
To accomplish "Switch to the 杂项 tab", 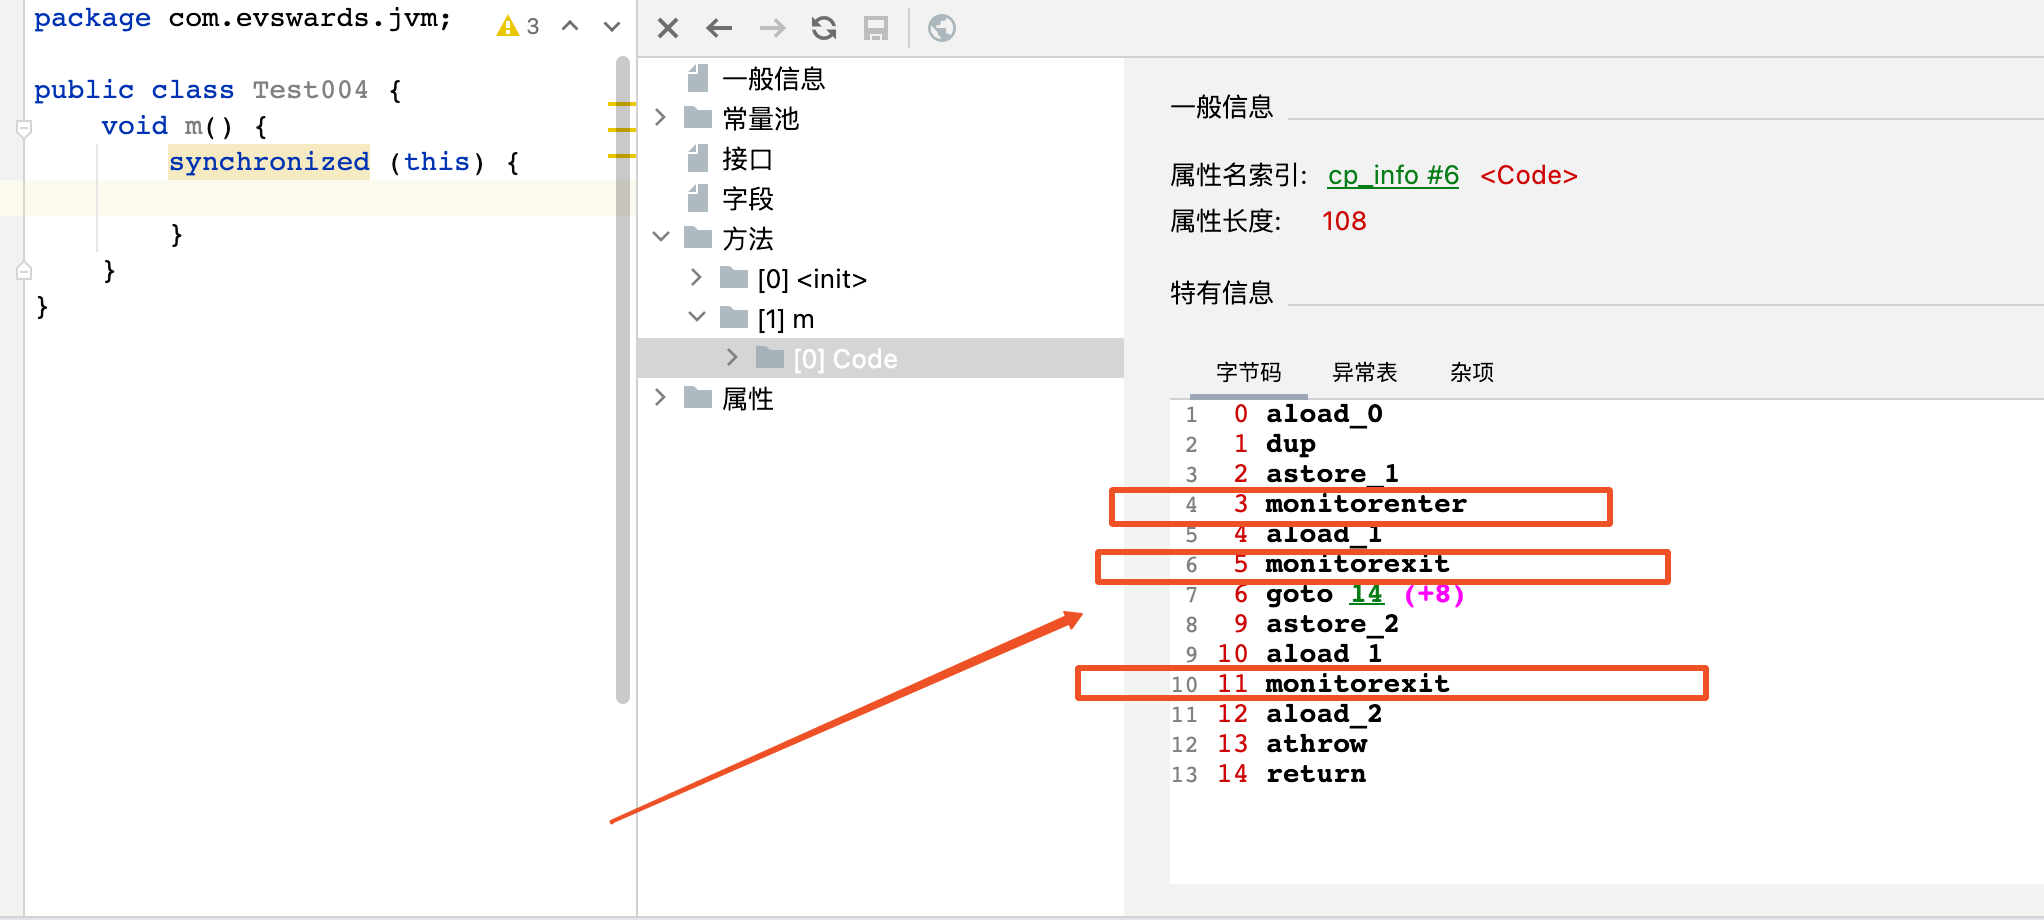I will tap(1471, 373).
